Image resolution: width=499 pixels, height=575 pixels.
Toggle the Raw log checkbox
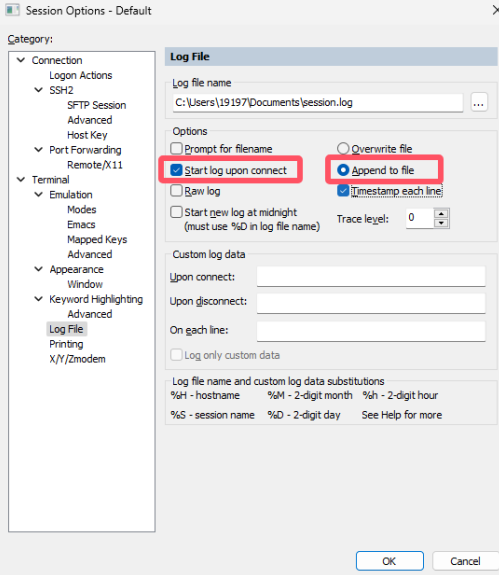click(x=176, y=191)
